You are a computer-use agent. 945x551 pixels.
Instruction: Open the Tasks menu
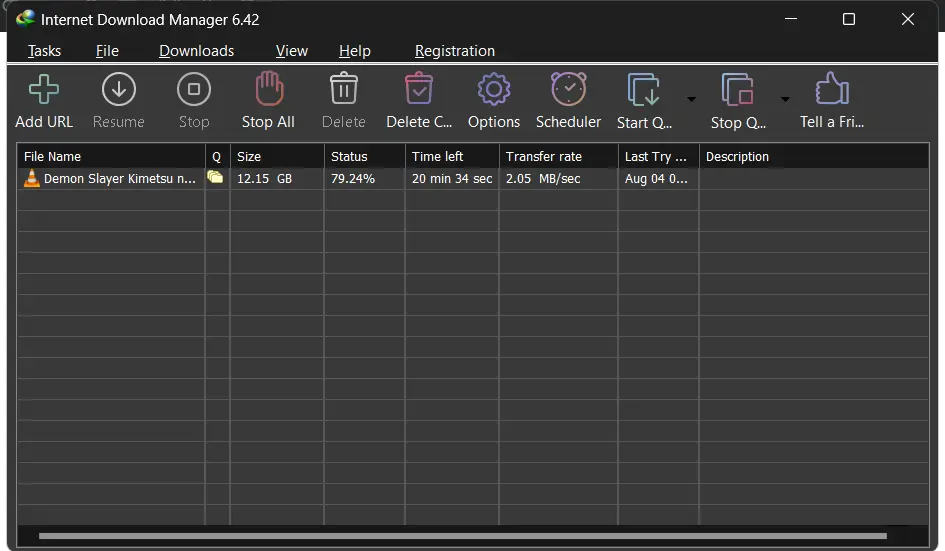[x=44, y=51]
